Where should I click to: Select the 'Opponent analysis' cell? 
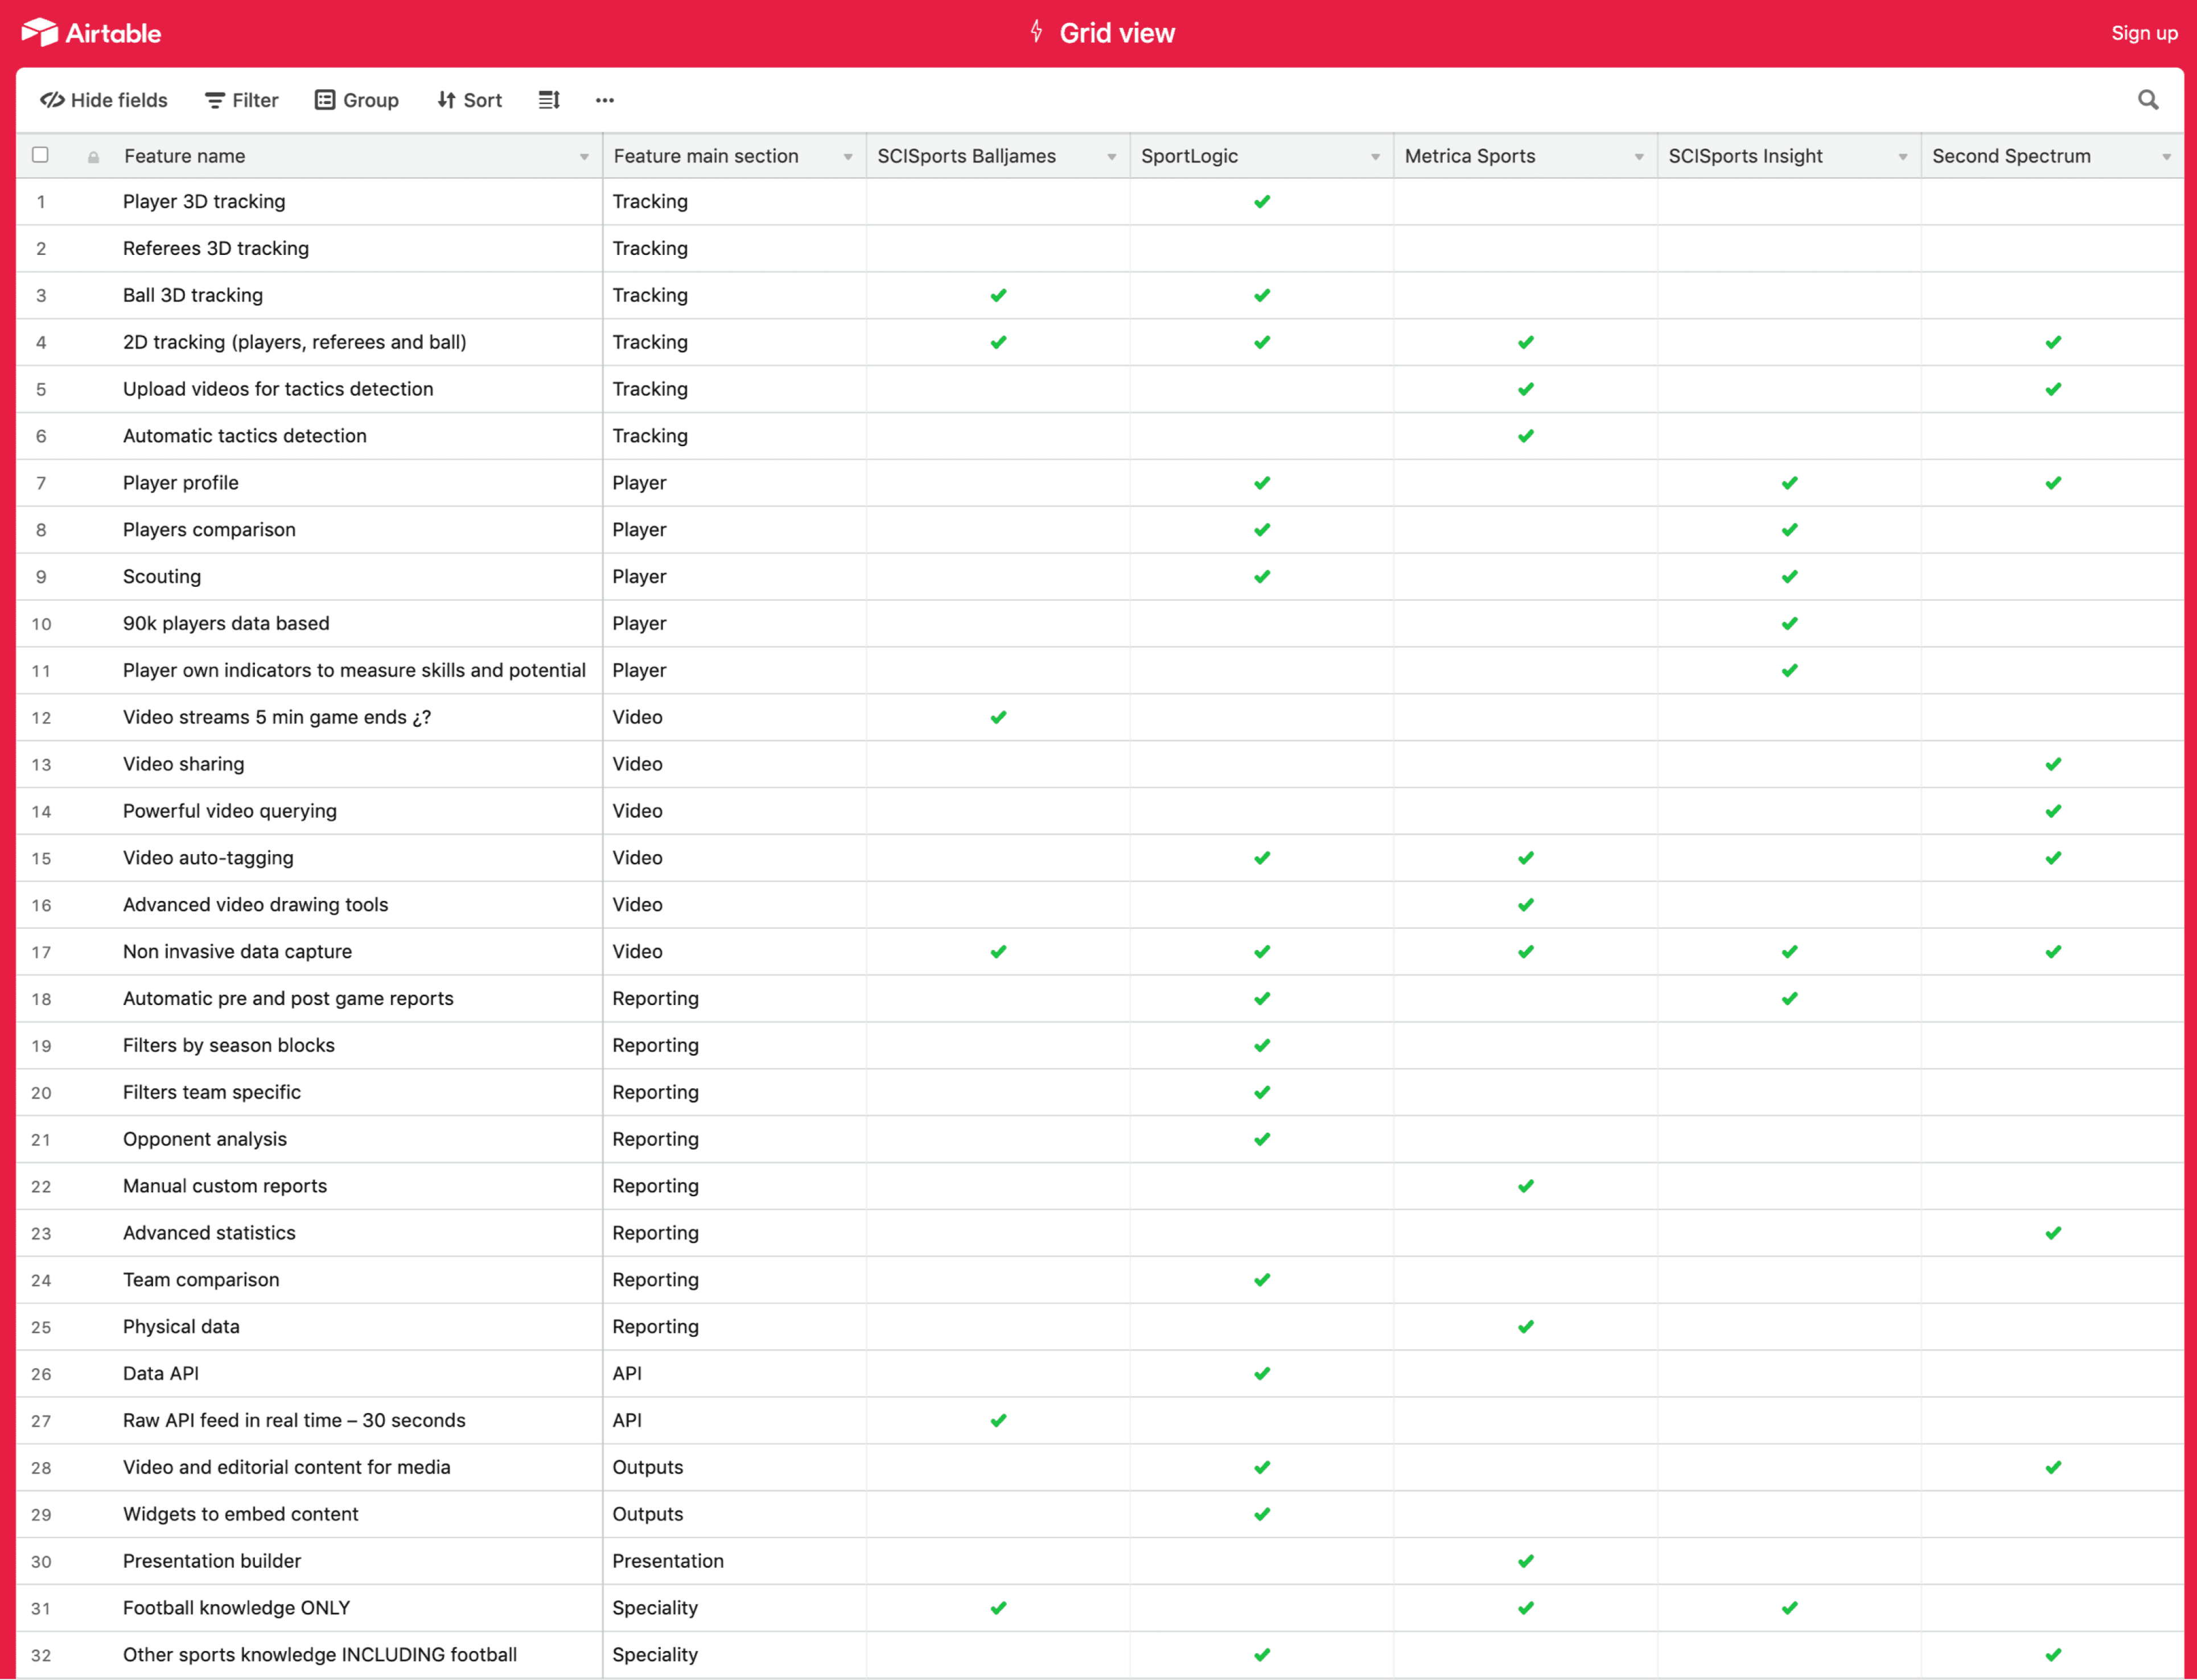[359, 1140]
